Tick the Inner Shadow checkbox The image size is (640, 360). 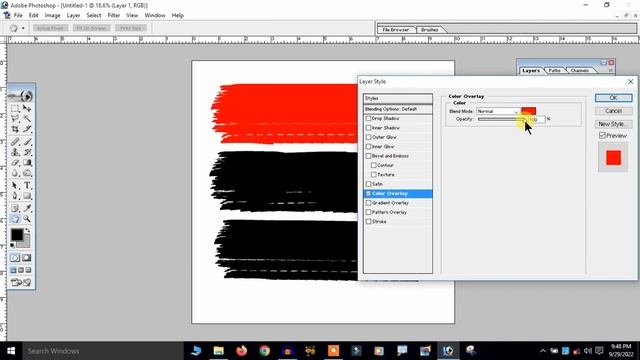368,128
